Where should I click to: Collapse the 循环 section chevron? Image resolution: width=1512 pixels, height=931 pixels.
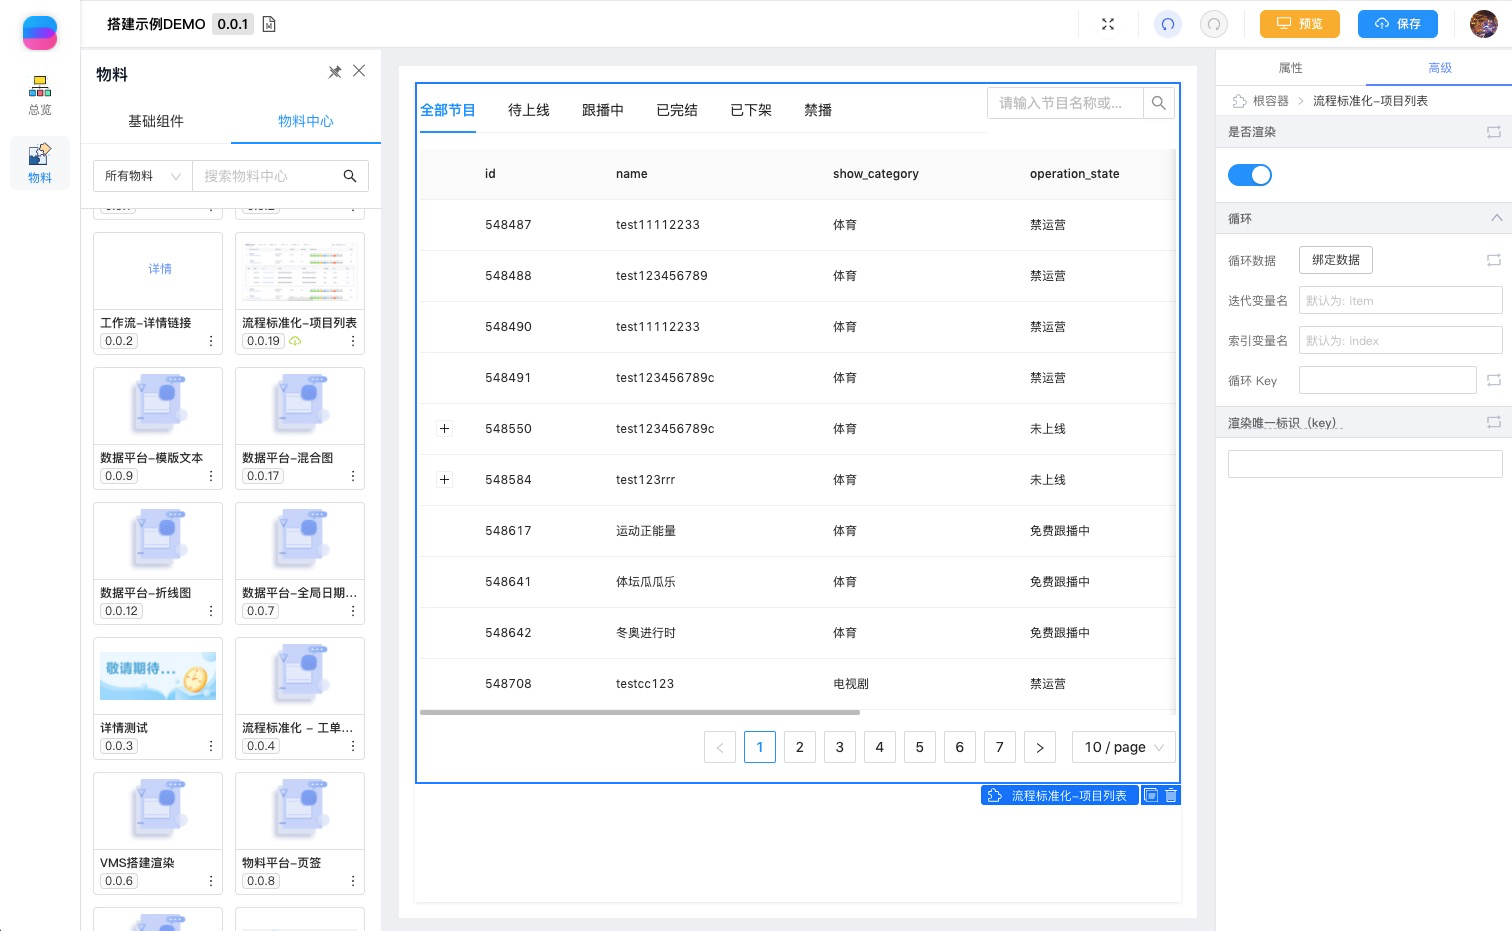[1496, 218]
